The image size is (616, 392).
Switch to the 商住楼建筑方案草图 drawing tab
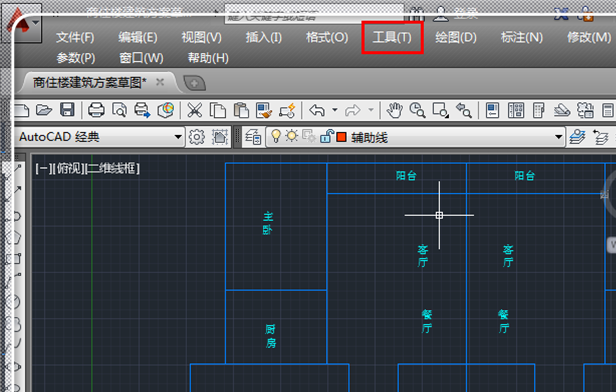(x=90, y=82)
